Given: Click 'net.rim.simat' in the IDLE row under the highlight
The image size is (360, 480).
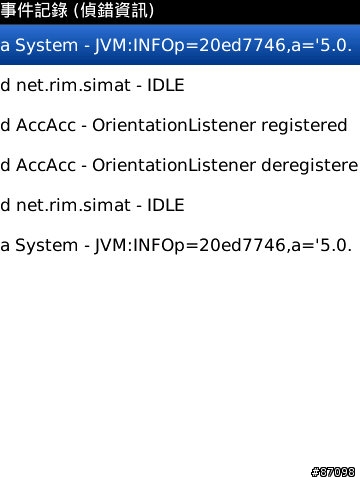Looking at the screenshot, I should tap(73, 85).
